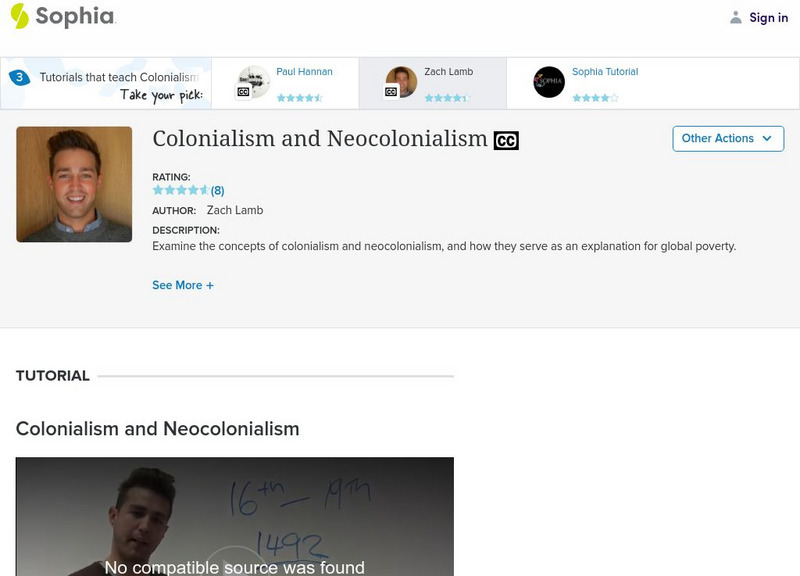
Task: Click the CC badge on Zach Lamb's thumbnail
Action: pyautogui.click(x=391, y=92)
